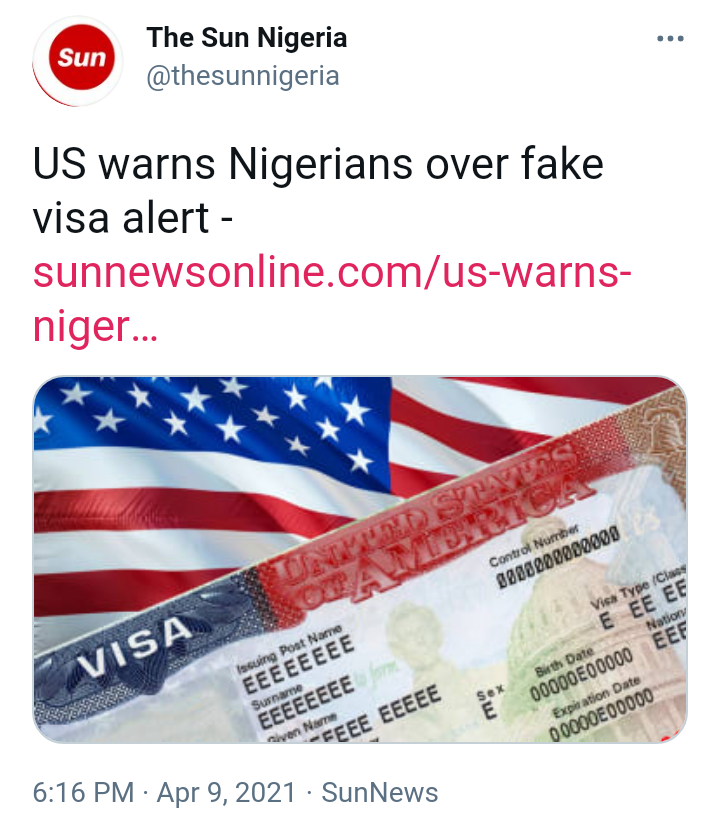Image resolution: width=720 pixels, height=829 pixels.
Task: Open the three-dot more options menu
Action: point(670,39)
